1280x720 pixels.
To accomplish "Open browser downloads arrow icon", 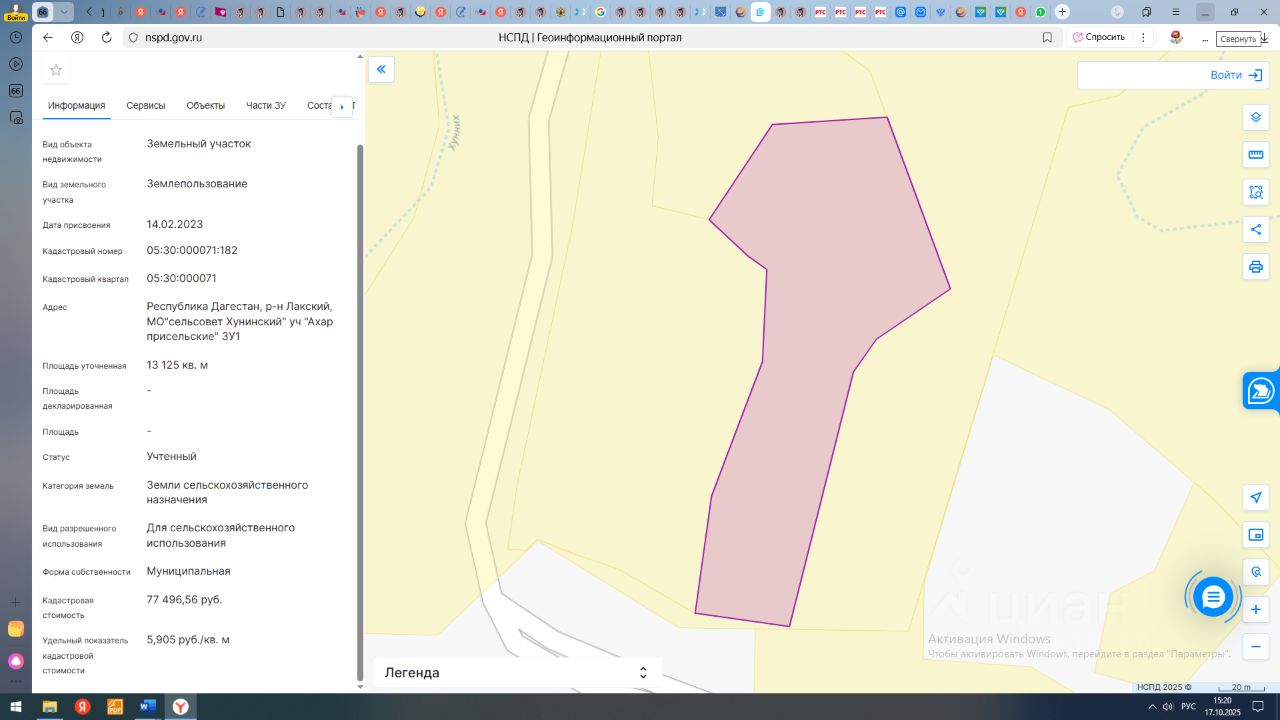I will point(1263,37).
